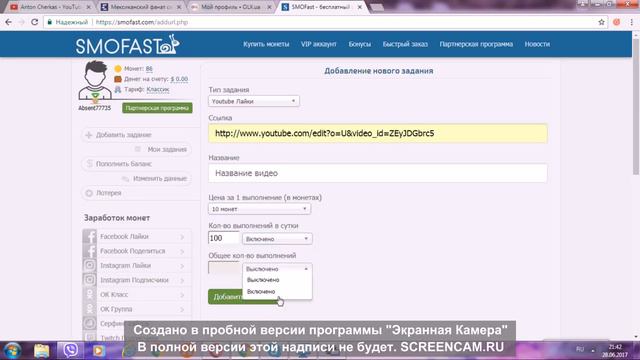Click the lottery icon beside Лотерея
Image resolution: width=640 pixels, height=360 pixels.
click(89, 193)
